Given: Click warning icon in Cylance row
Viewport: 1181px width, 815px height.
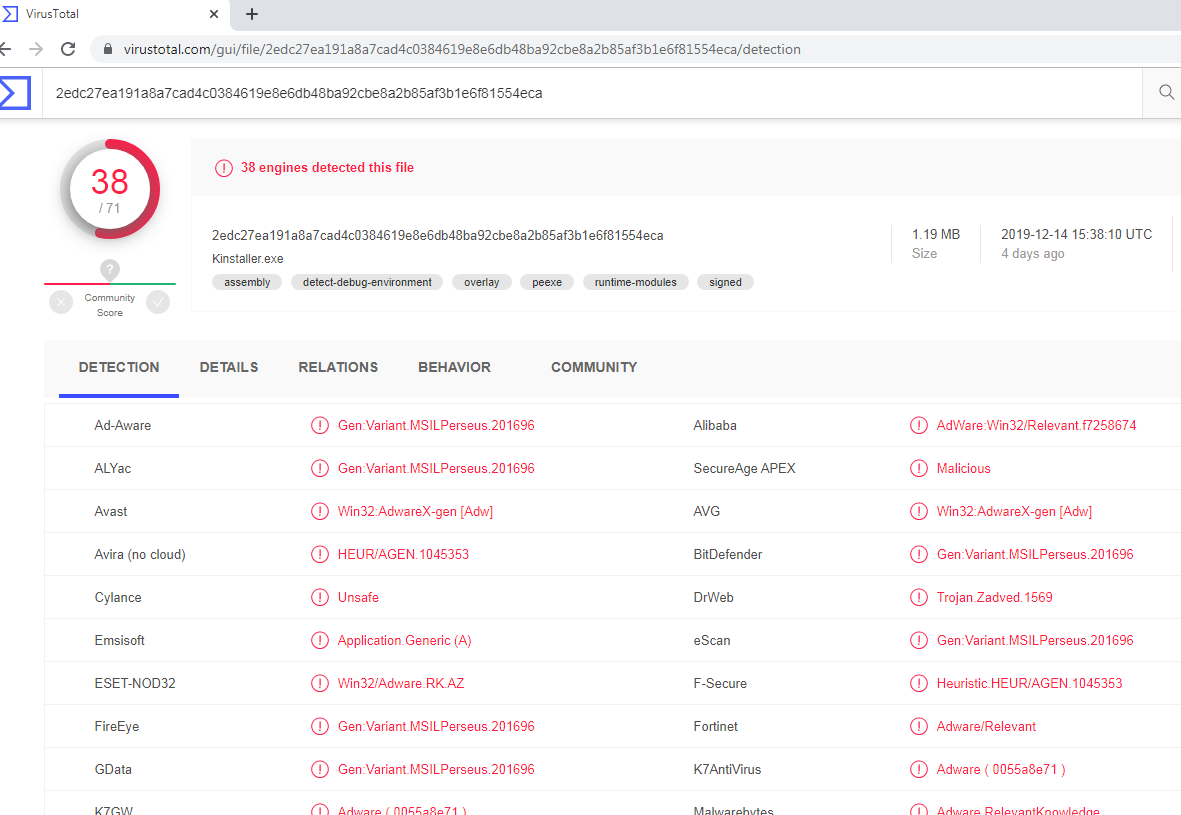Looking at the screenshot, I should (x=319, y=597).
